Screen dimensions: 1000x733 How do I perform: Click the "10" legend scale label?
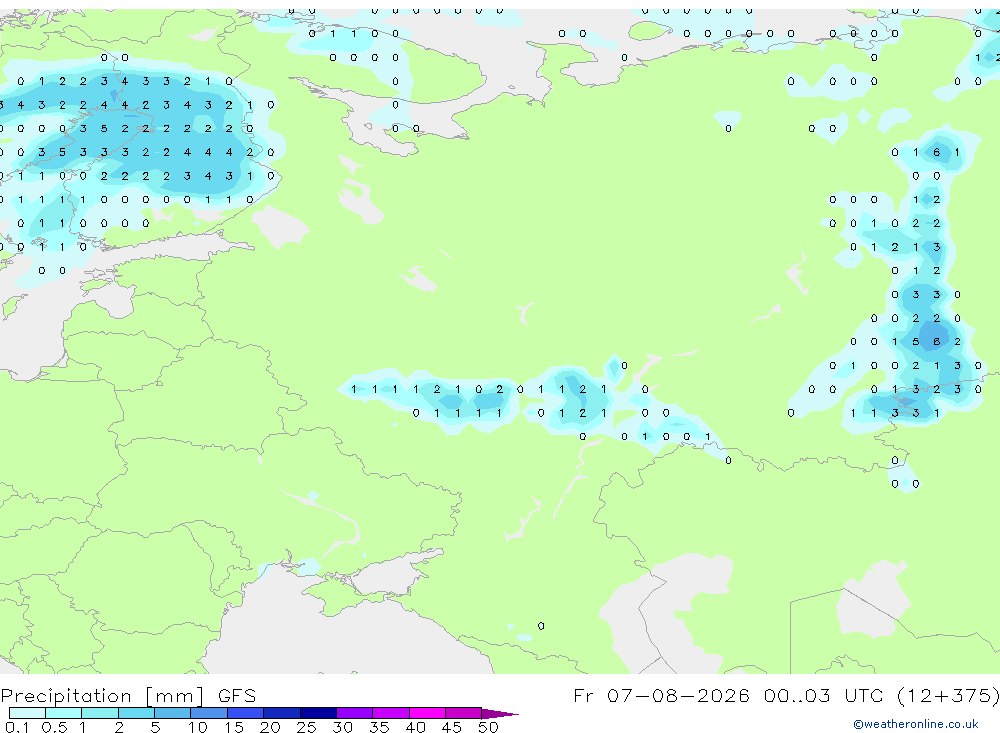pos(198,727)
